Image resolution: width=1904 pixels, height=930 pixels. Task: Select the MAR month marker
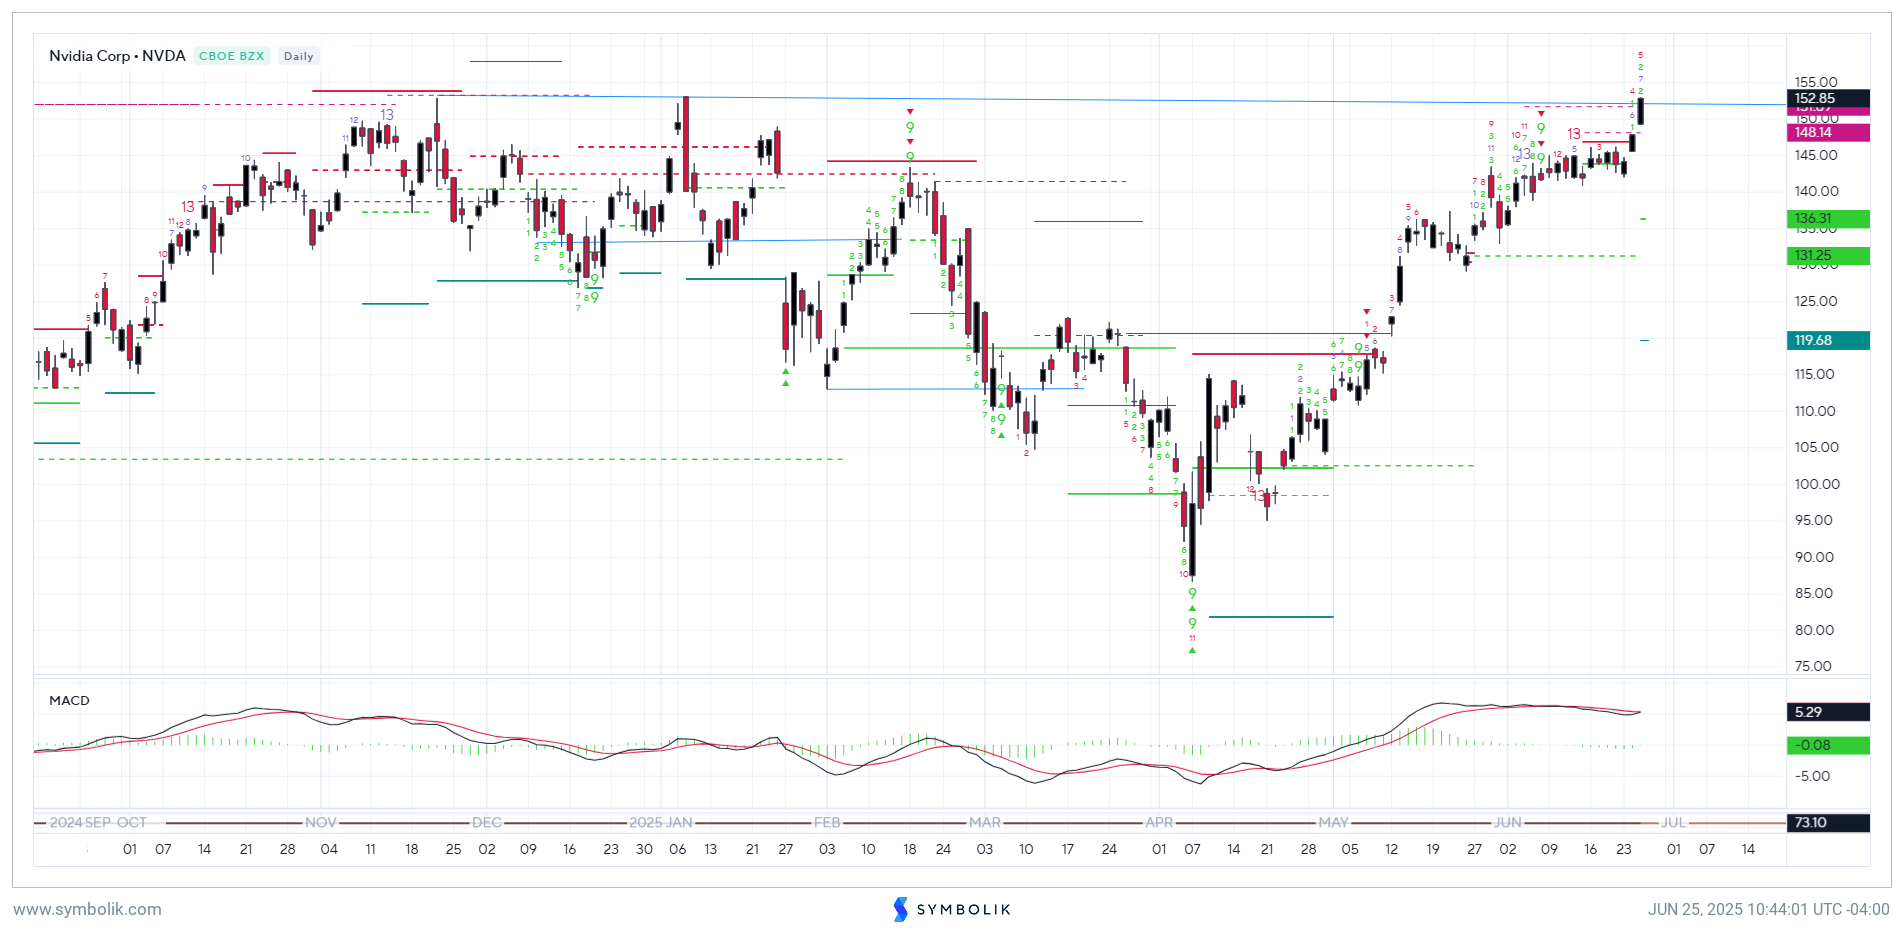(985, 822)
